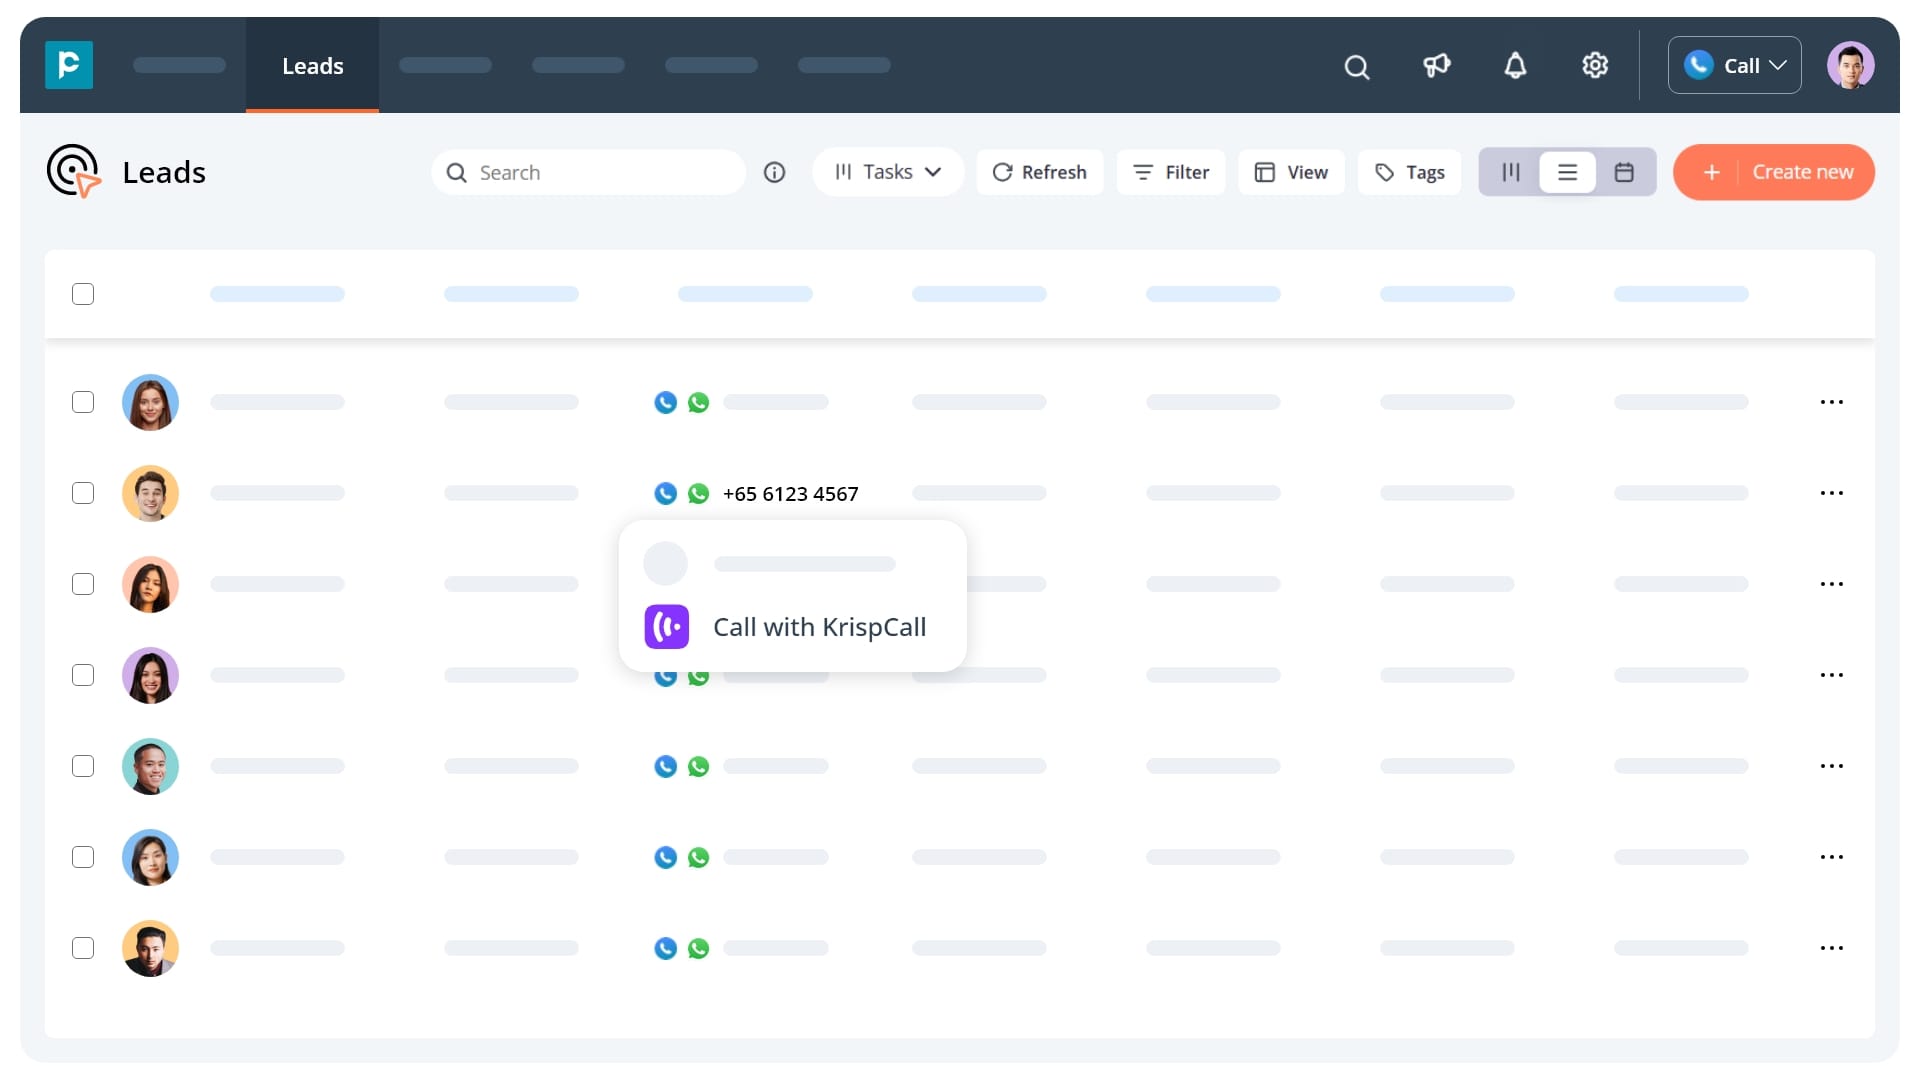Check the select-all checkbox in the header row
Viewport: 1920px width, 1080px height.
click(x=83, y=294)
